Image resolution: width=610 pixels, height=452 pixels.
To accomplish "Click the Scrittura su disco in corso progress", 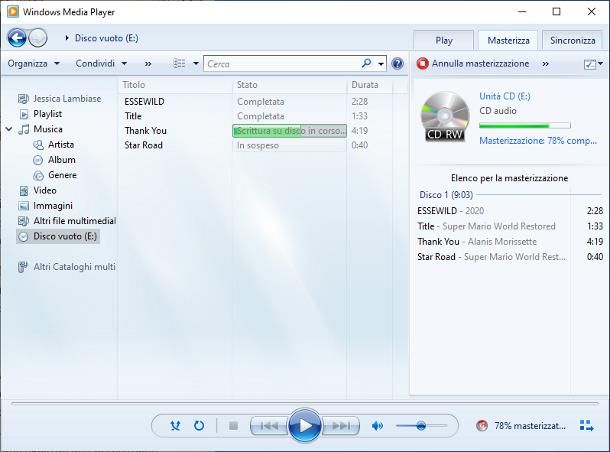I will 289,131.
